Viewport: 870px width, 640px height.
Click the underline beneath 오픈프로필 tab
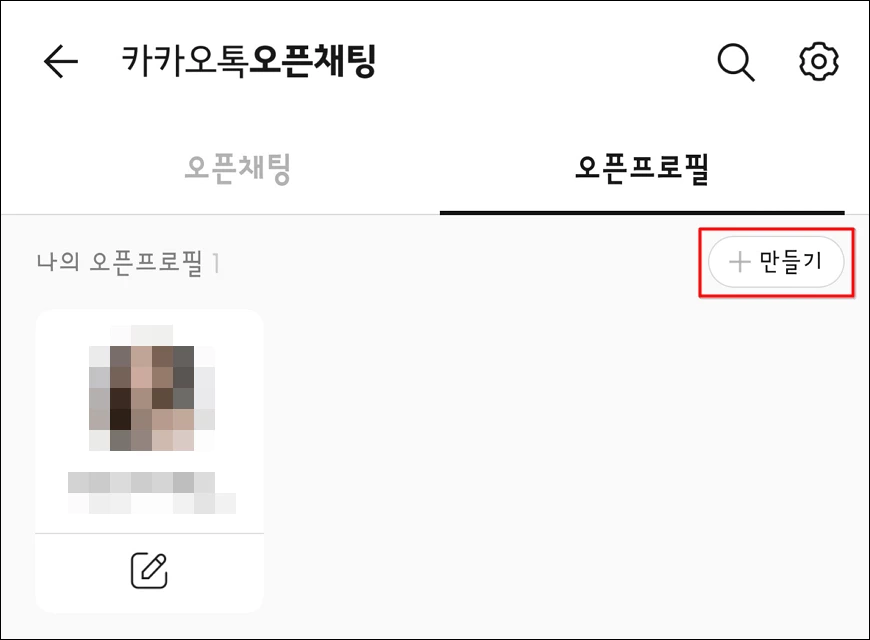tap(642, 212)
